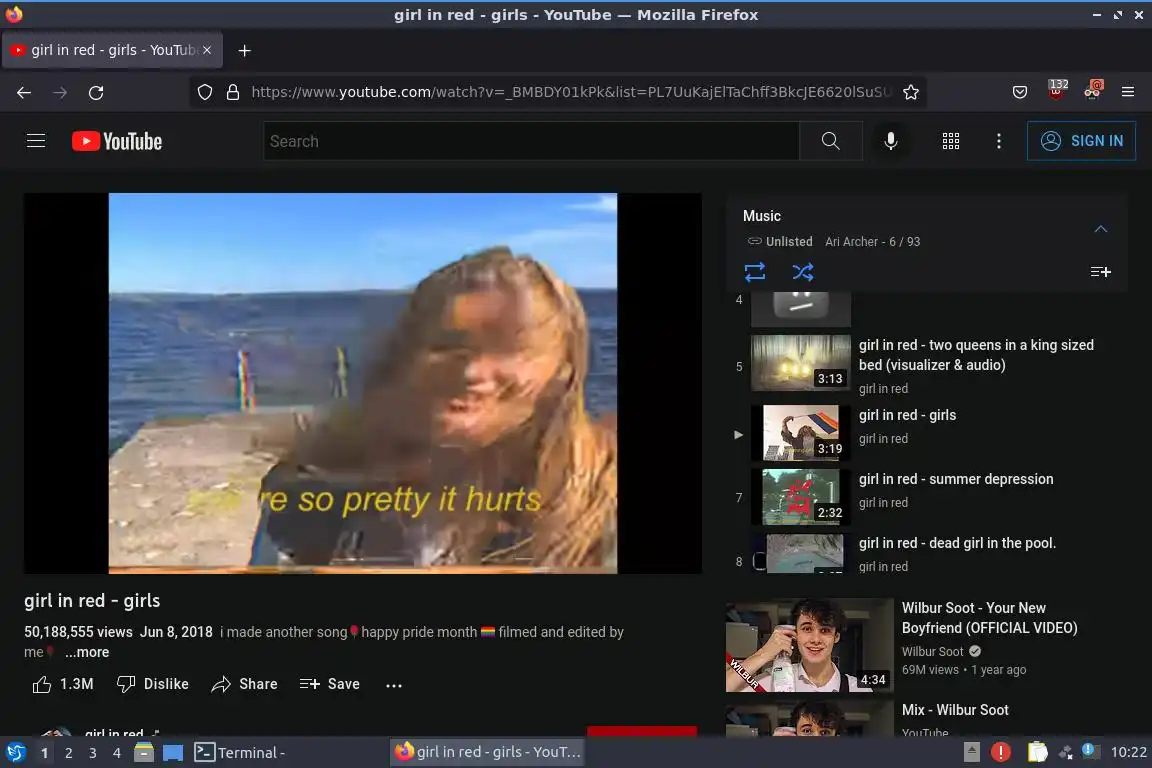Open the YouTube apps grid
This screenshot has height=768, width=1152.
coord(951,141)
